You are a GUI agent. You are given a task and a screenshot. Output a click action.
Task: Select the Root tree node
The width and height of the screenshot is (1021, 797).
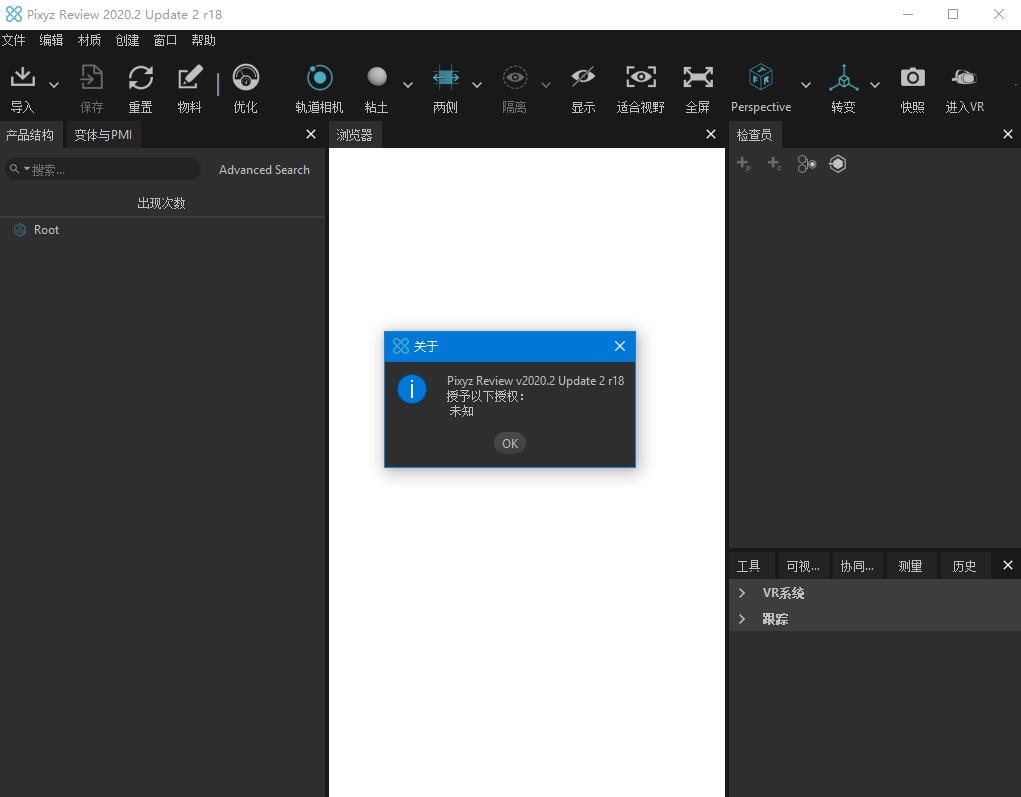(x=46, y=230)
